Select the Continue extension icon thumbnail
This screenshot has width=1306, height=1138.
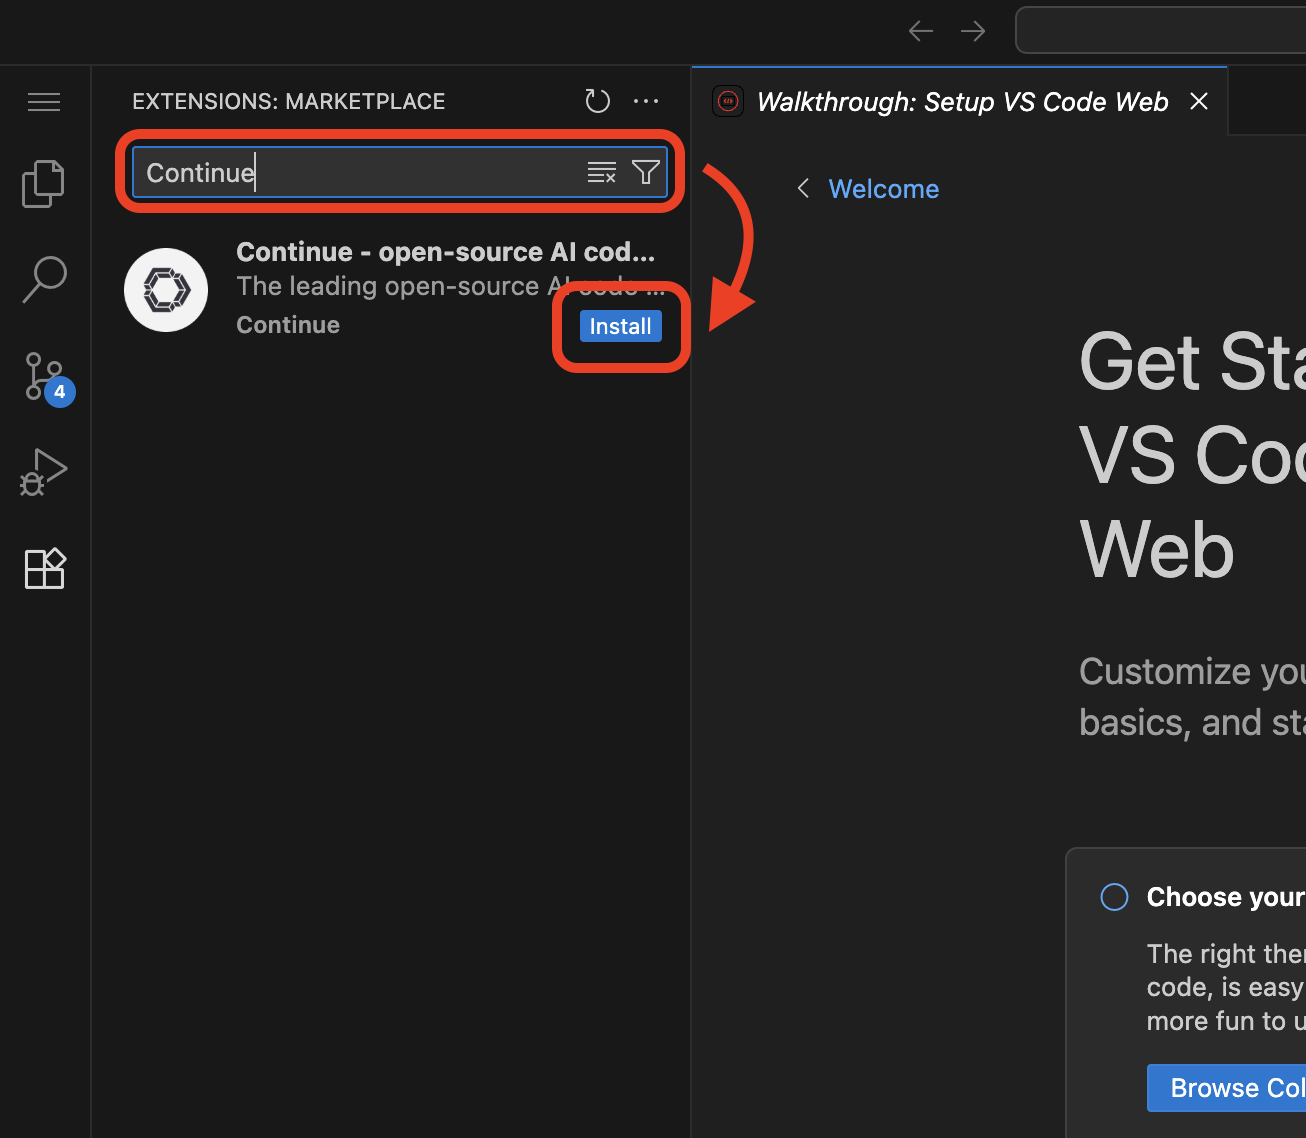tap(166, 290)
